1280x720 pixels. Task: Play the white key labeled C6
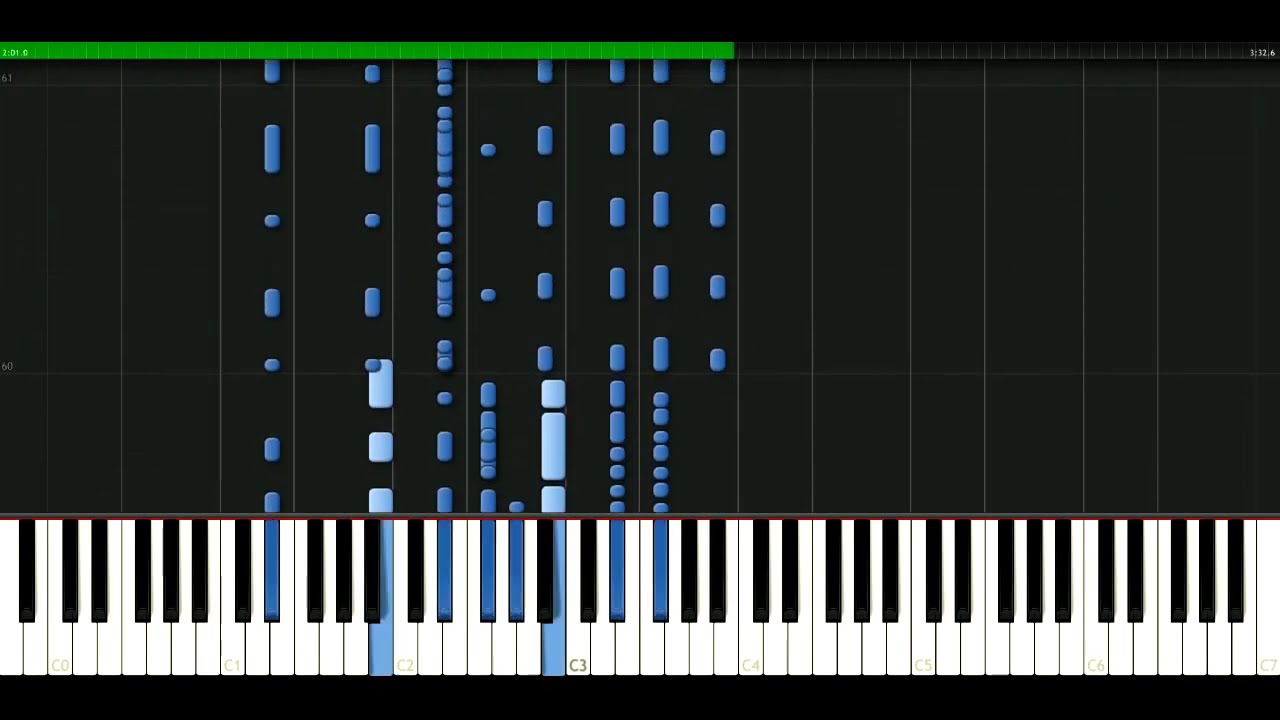(1096, 650)
